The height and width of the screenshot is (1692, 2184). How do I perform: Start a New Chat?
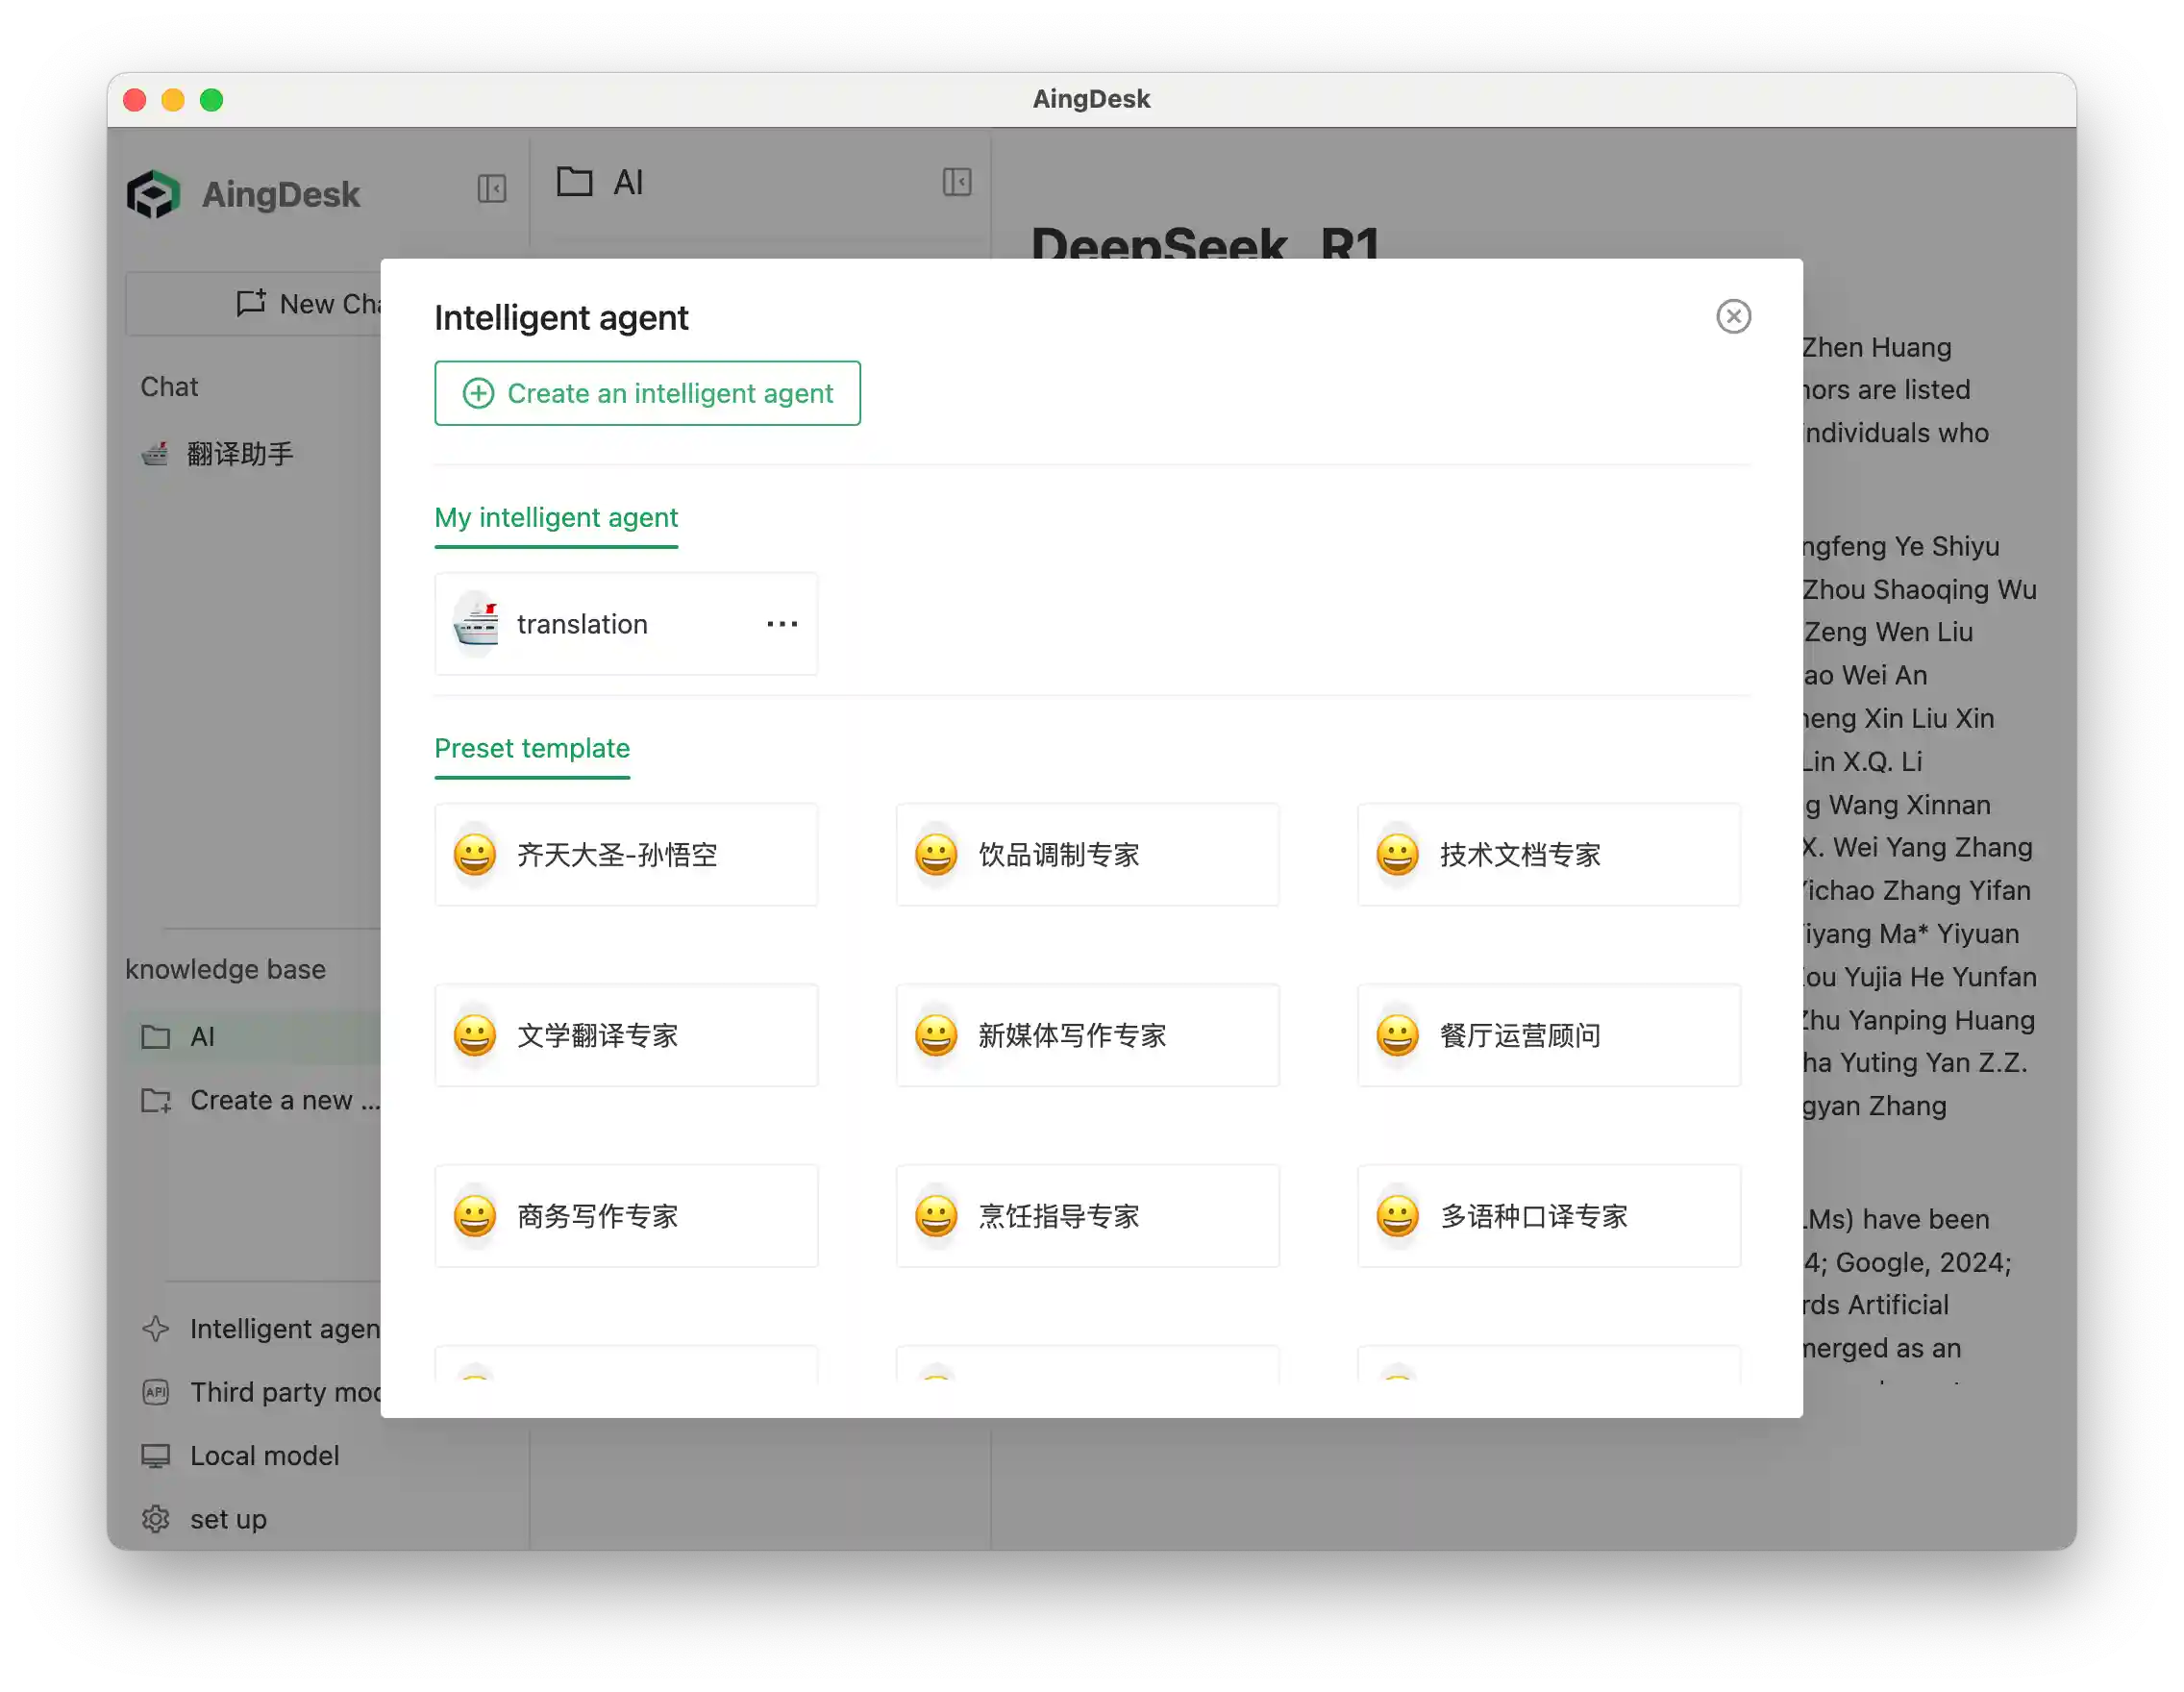[310, 303]
